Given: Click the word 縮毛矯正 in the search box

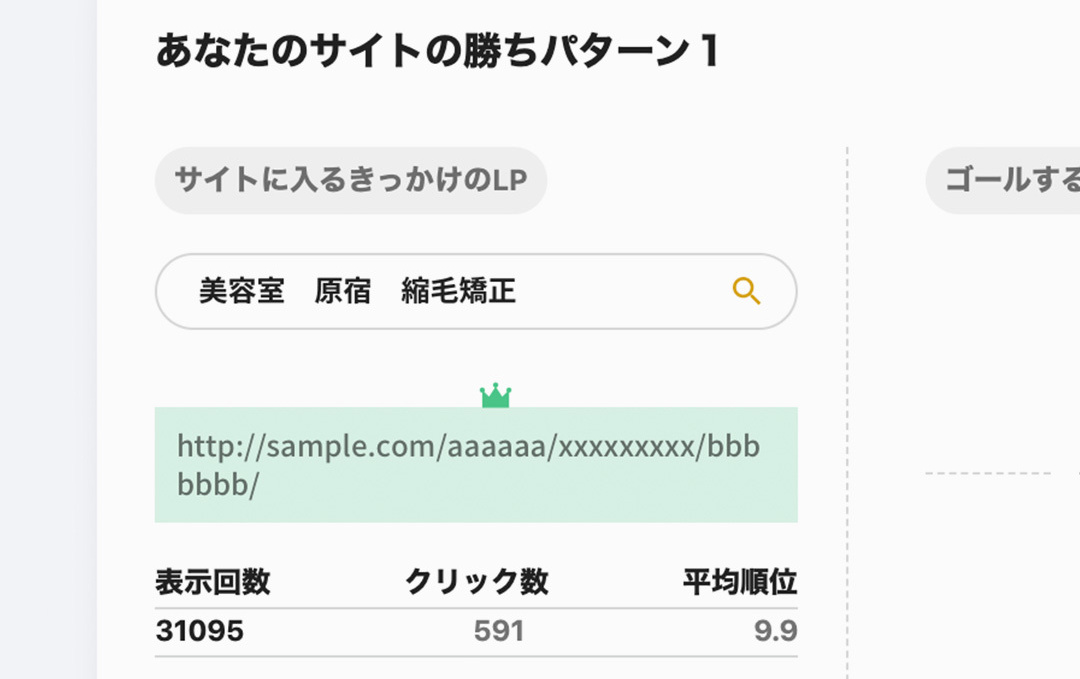Looking at the screenshot, I should pos(459,291).
